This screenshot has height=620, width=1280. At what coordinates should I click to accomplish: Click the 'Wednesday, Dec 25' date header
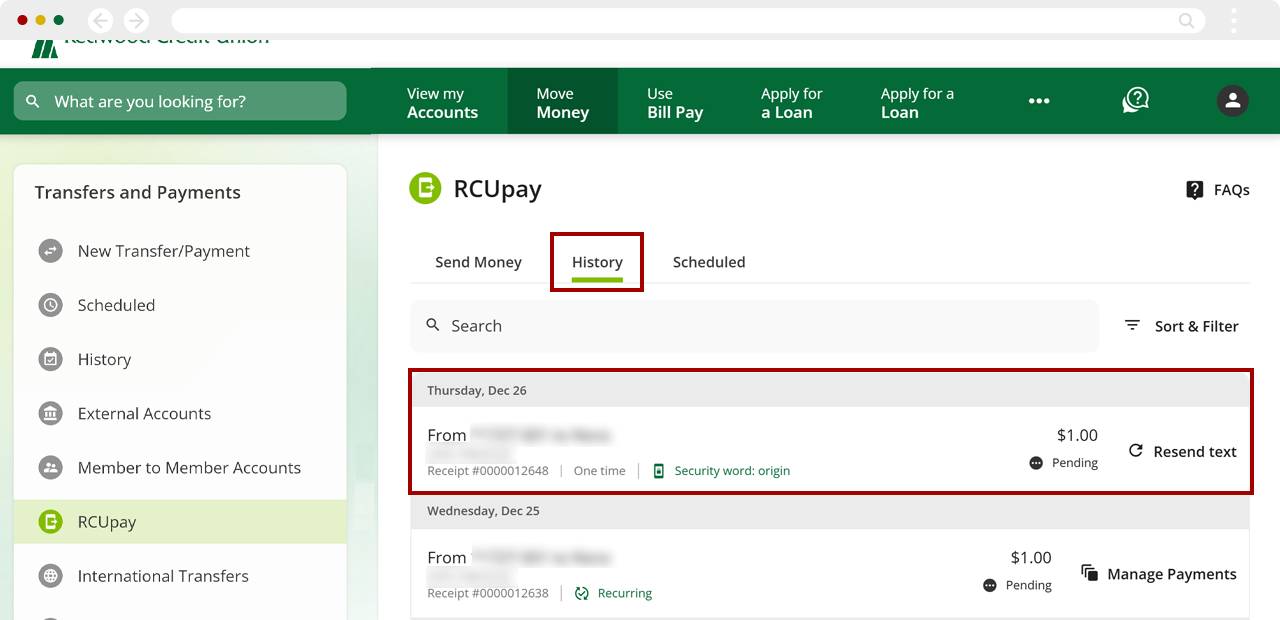pos(483,510)
